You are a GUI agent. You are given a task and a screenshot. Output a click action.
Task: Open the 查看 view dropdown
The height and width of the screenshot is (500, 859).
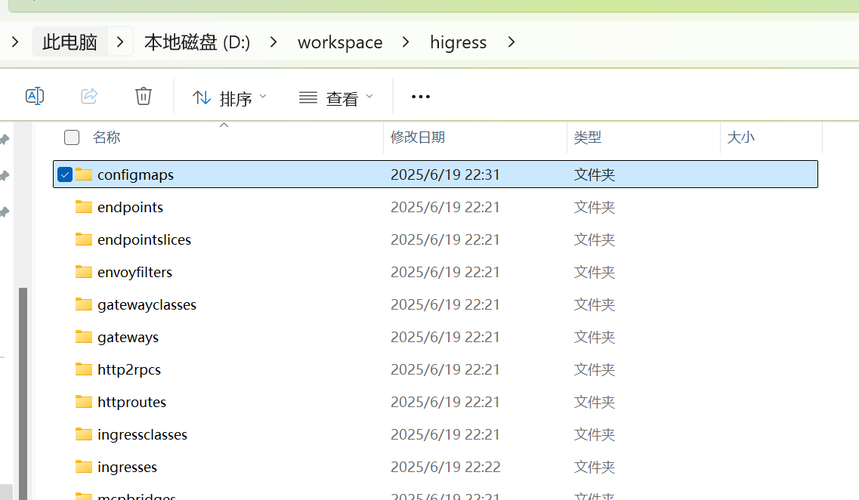click(x=336, y=98)
